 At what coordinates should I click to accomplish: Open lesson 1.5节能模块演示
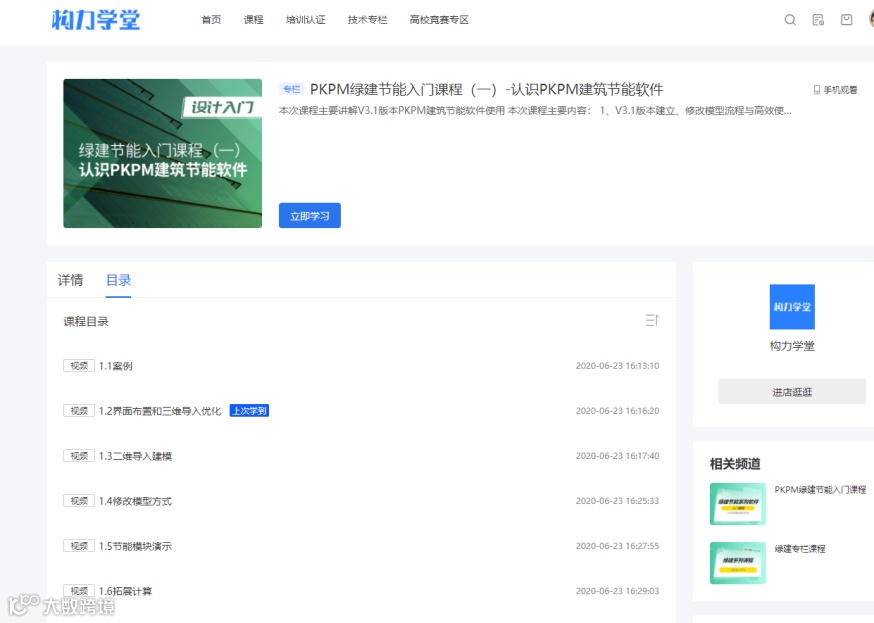coord(135,546)
